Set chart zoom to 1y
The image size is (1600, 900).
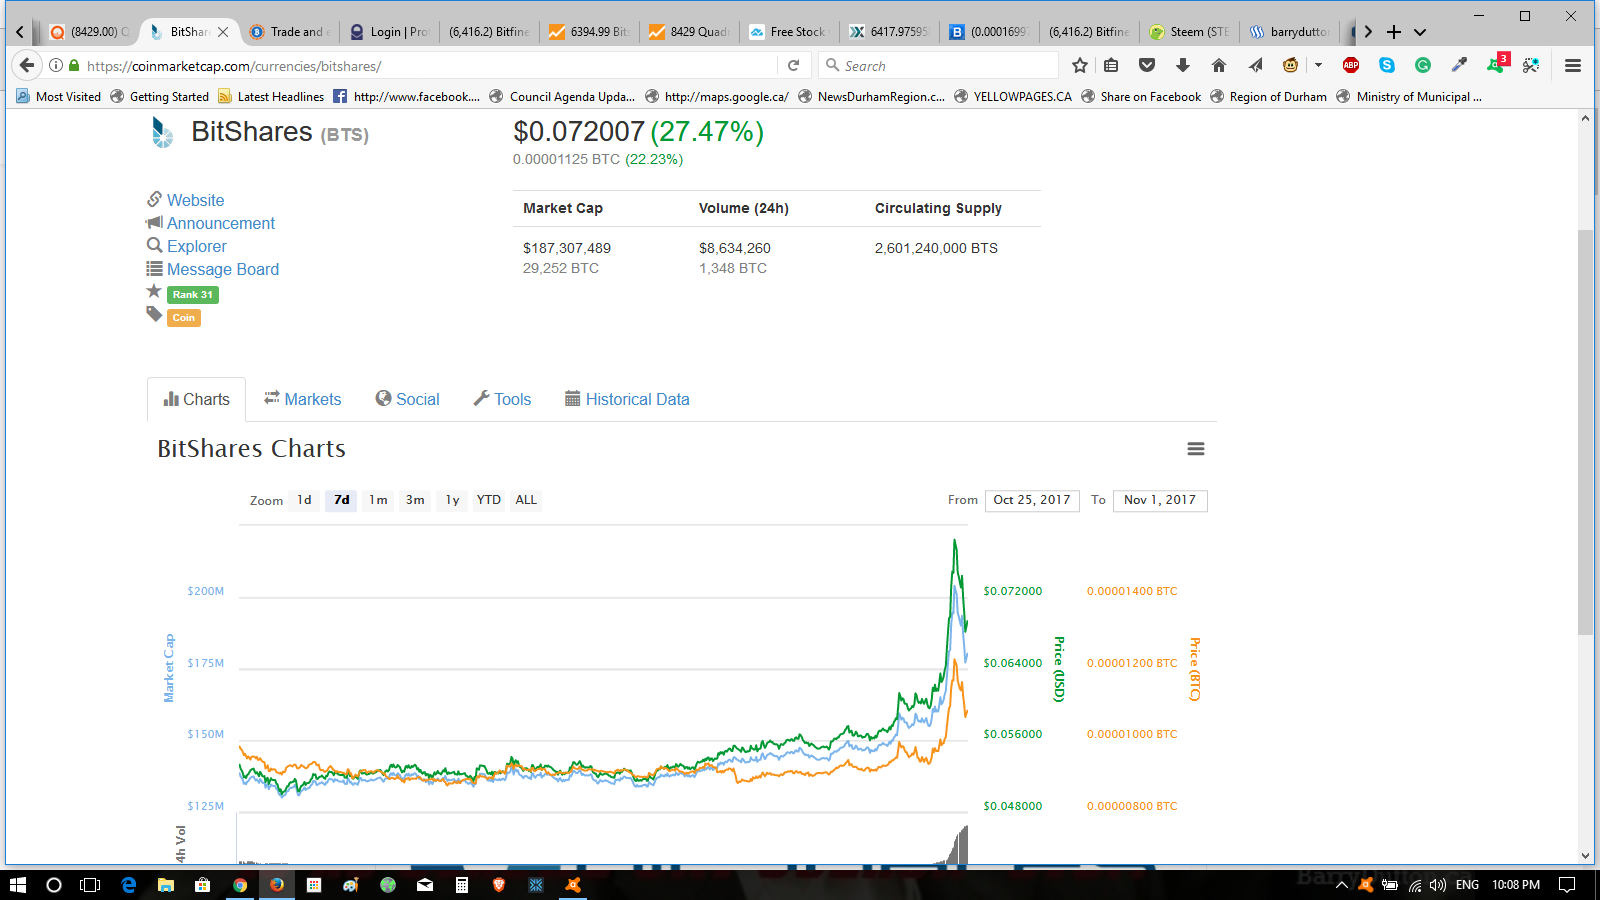(453, 500)
